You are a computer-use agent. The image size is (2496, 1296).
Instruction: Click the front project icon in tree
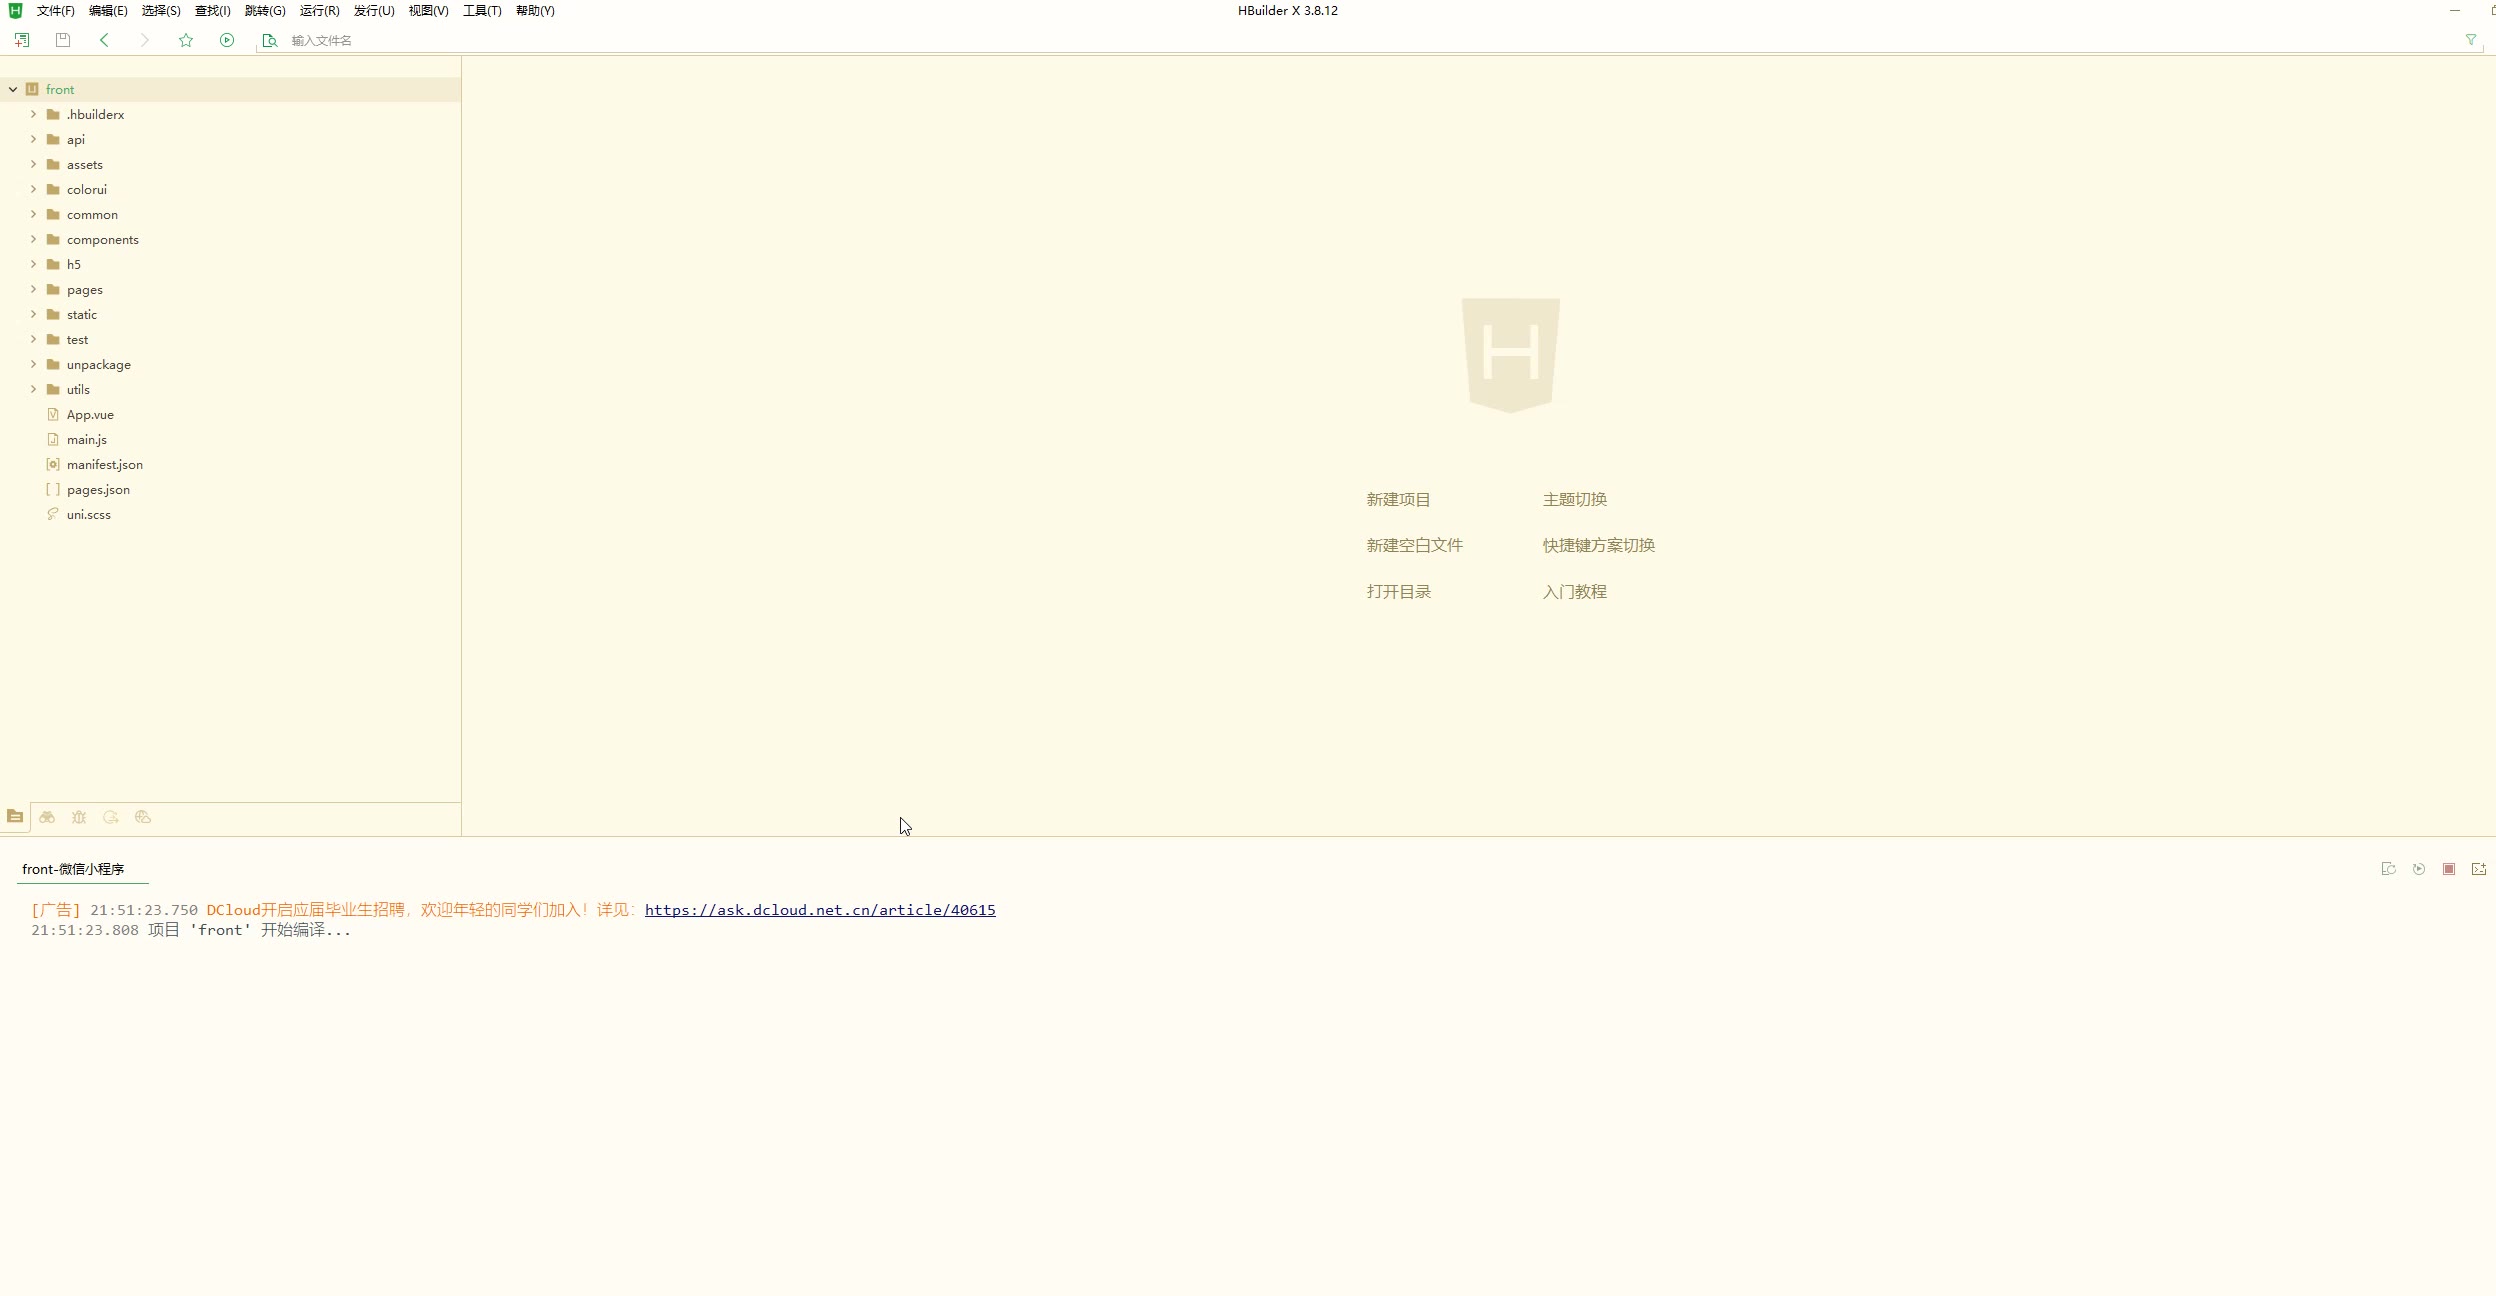[32, 89]
